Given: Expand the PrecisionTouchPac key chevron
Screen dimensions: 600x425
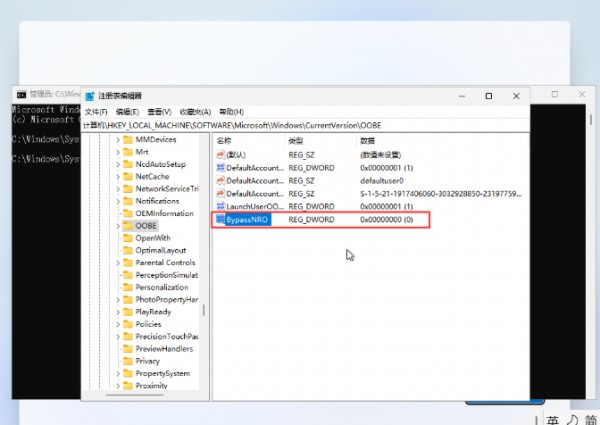Looking at the screenshot, I should [118, 337].
